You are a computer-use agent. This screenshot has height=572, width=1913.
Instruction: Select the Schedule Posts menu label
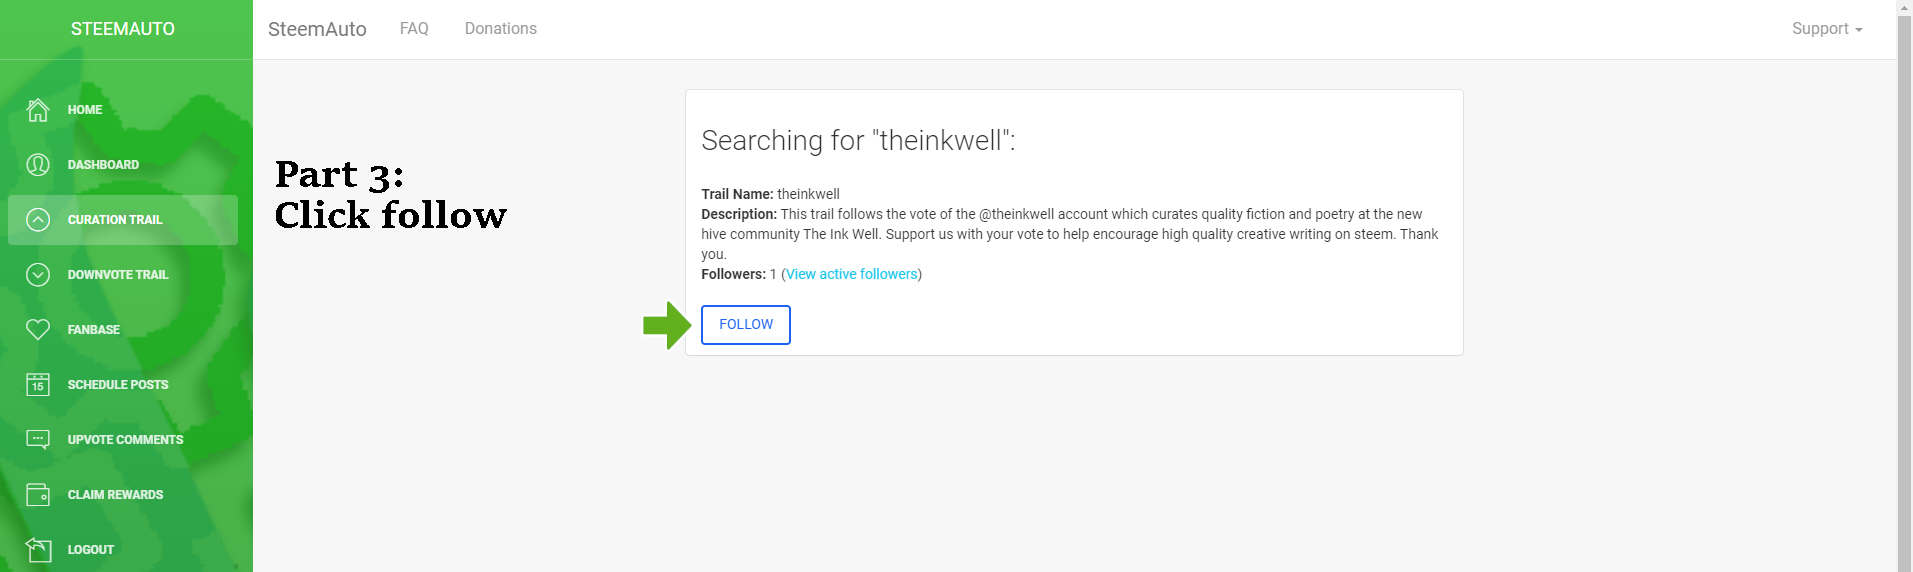click(118, 384)
